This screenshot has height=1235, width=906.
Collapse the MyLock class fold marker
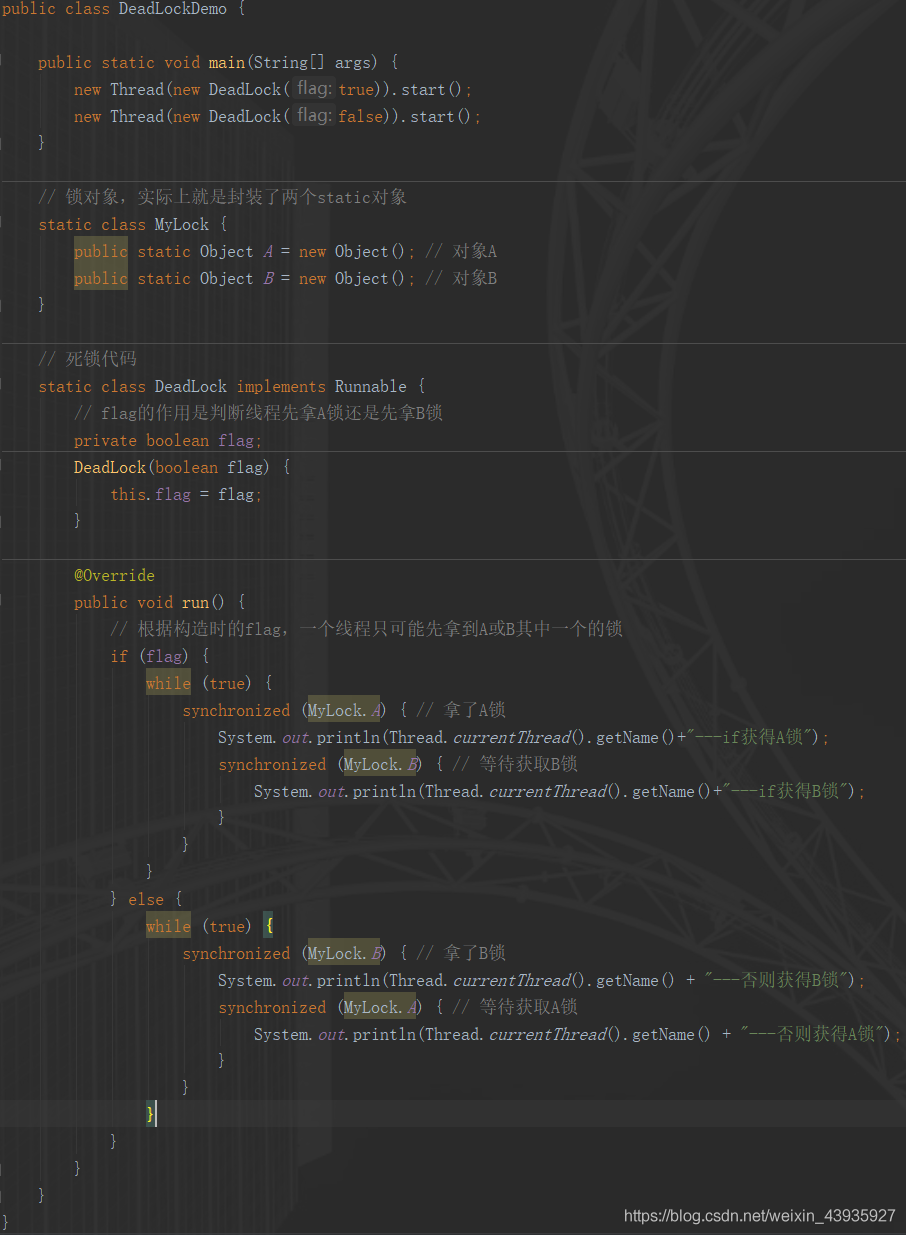coord(4,224)
